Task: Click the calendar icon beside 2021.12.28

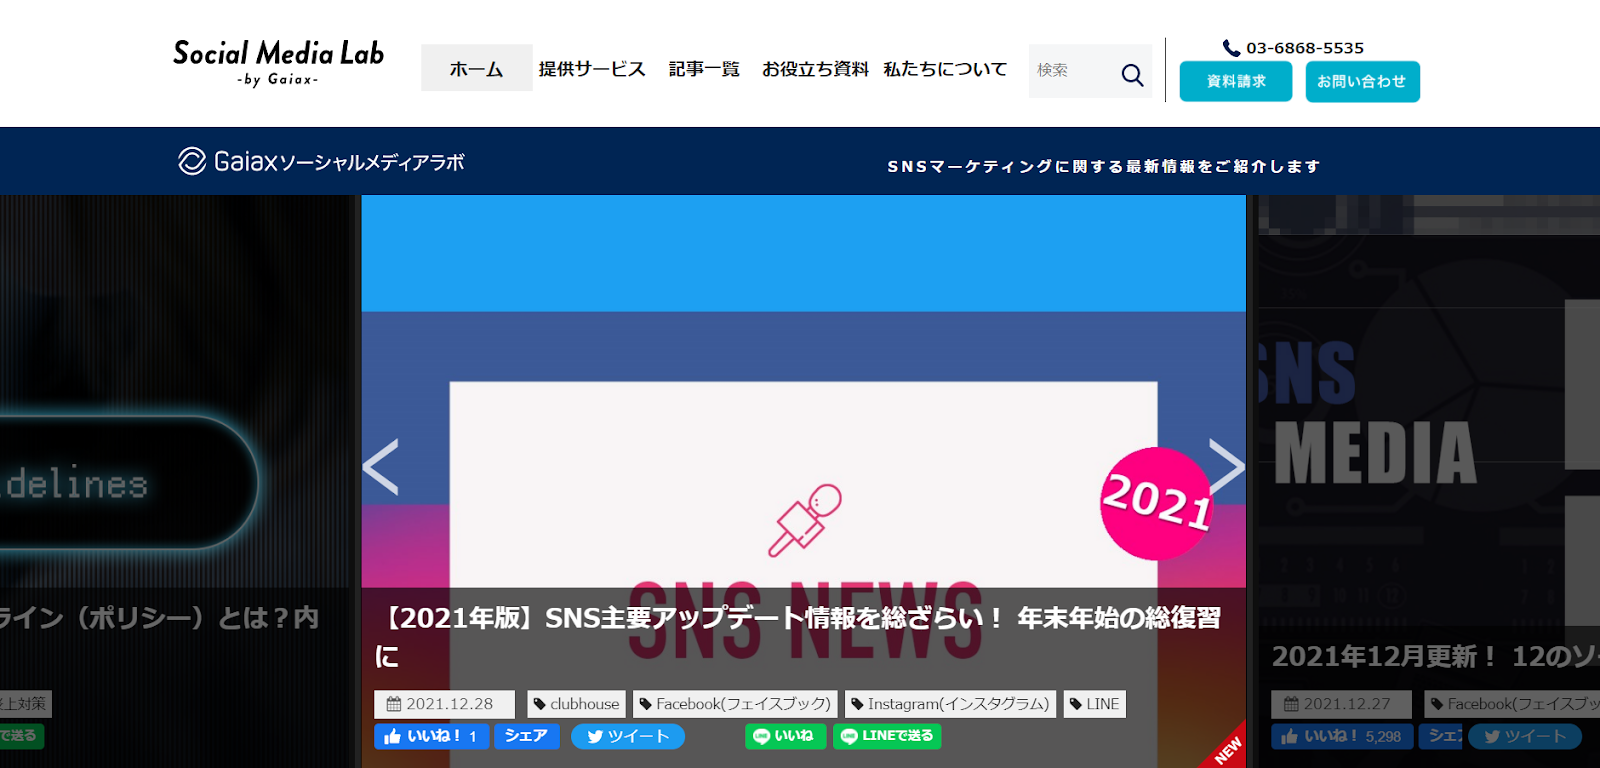Action: click(x=394, y=704)
